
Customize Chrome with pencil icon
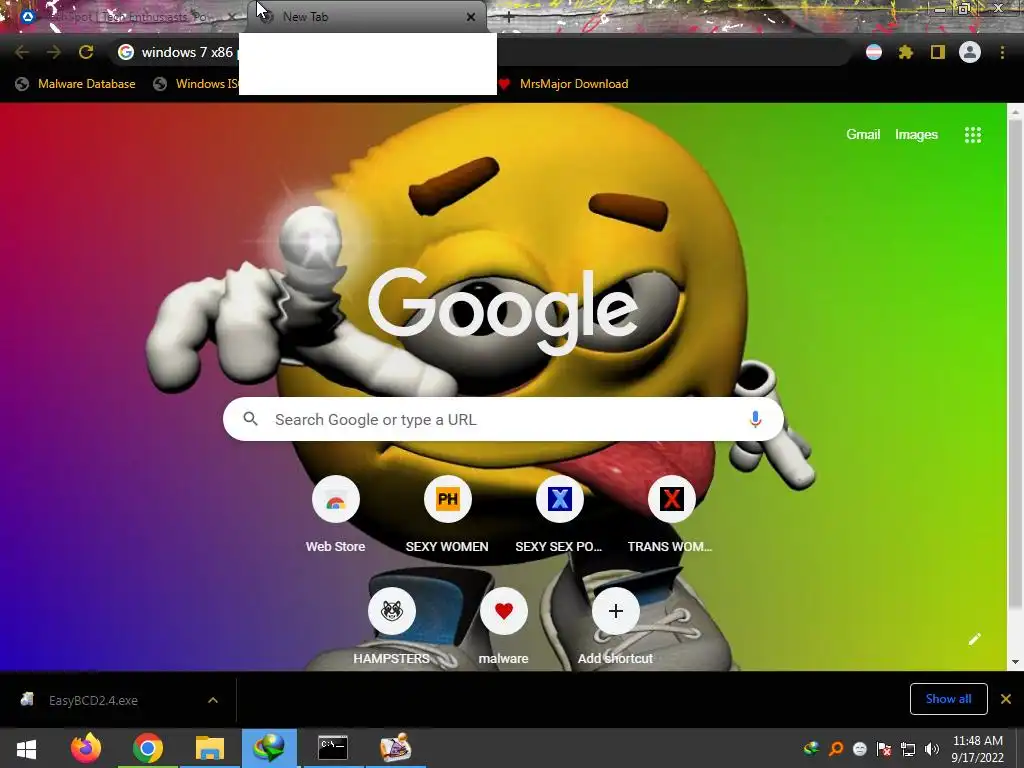tap(974, 639)
